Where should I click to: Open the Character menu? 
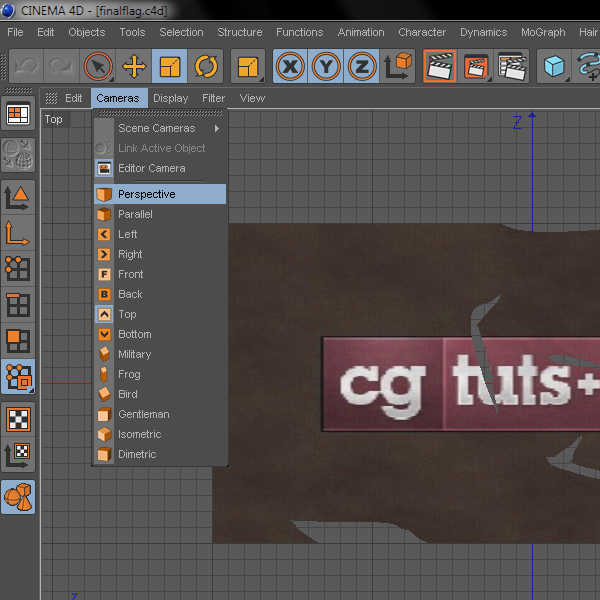coord(422,32)
